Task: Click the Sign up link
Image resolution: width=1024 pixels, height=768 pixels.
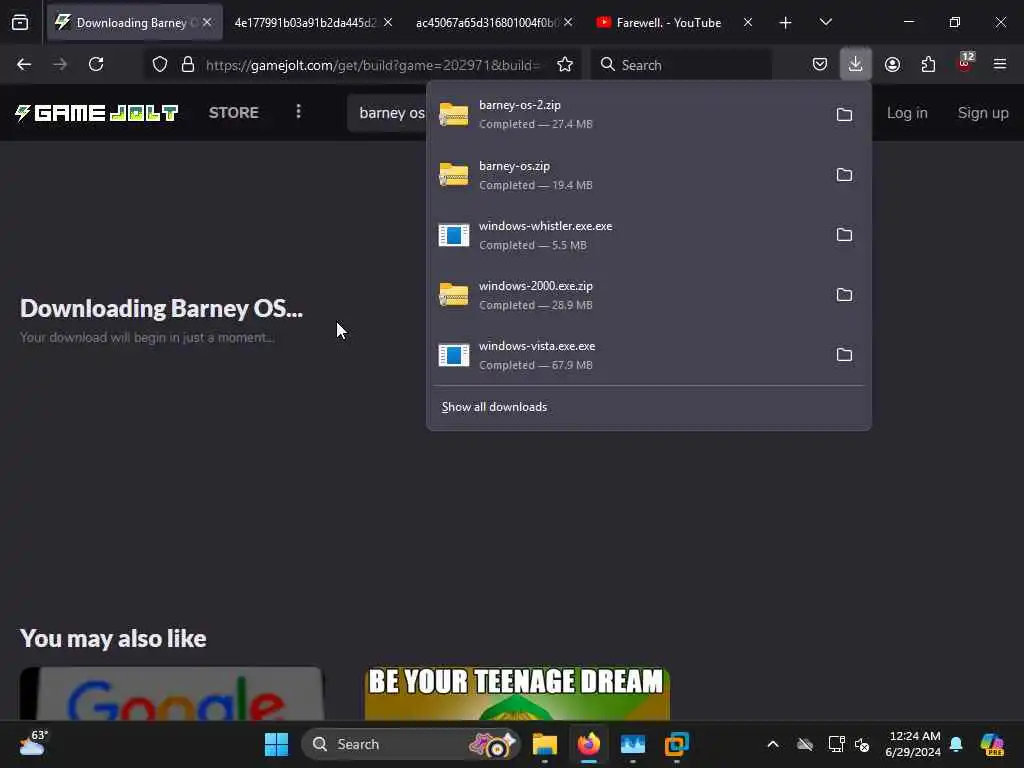Action: (983, 113)
